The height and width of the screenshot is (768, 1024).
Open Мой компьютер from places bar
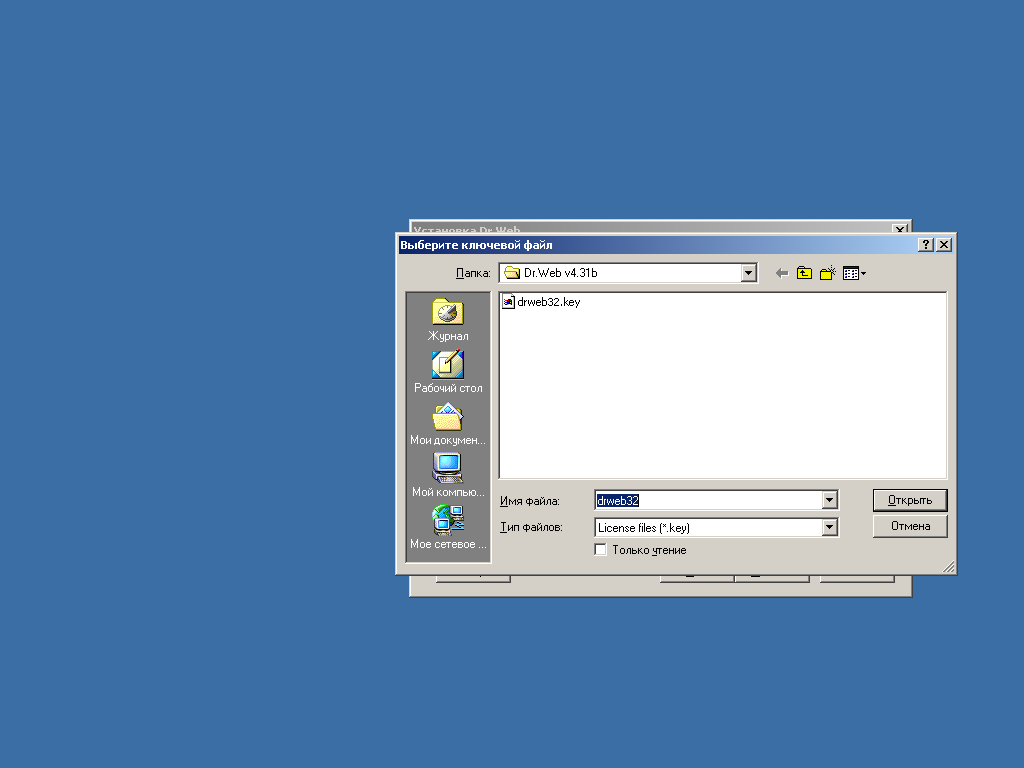tap(448, 476)
